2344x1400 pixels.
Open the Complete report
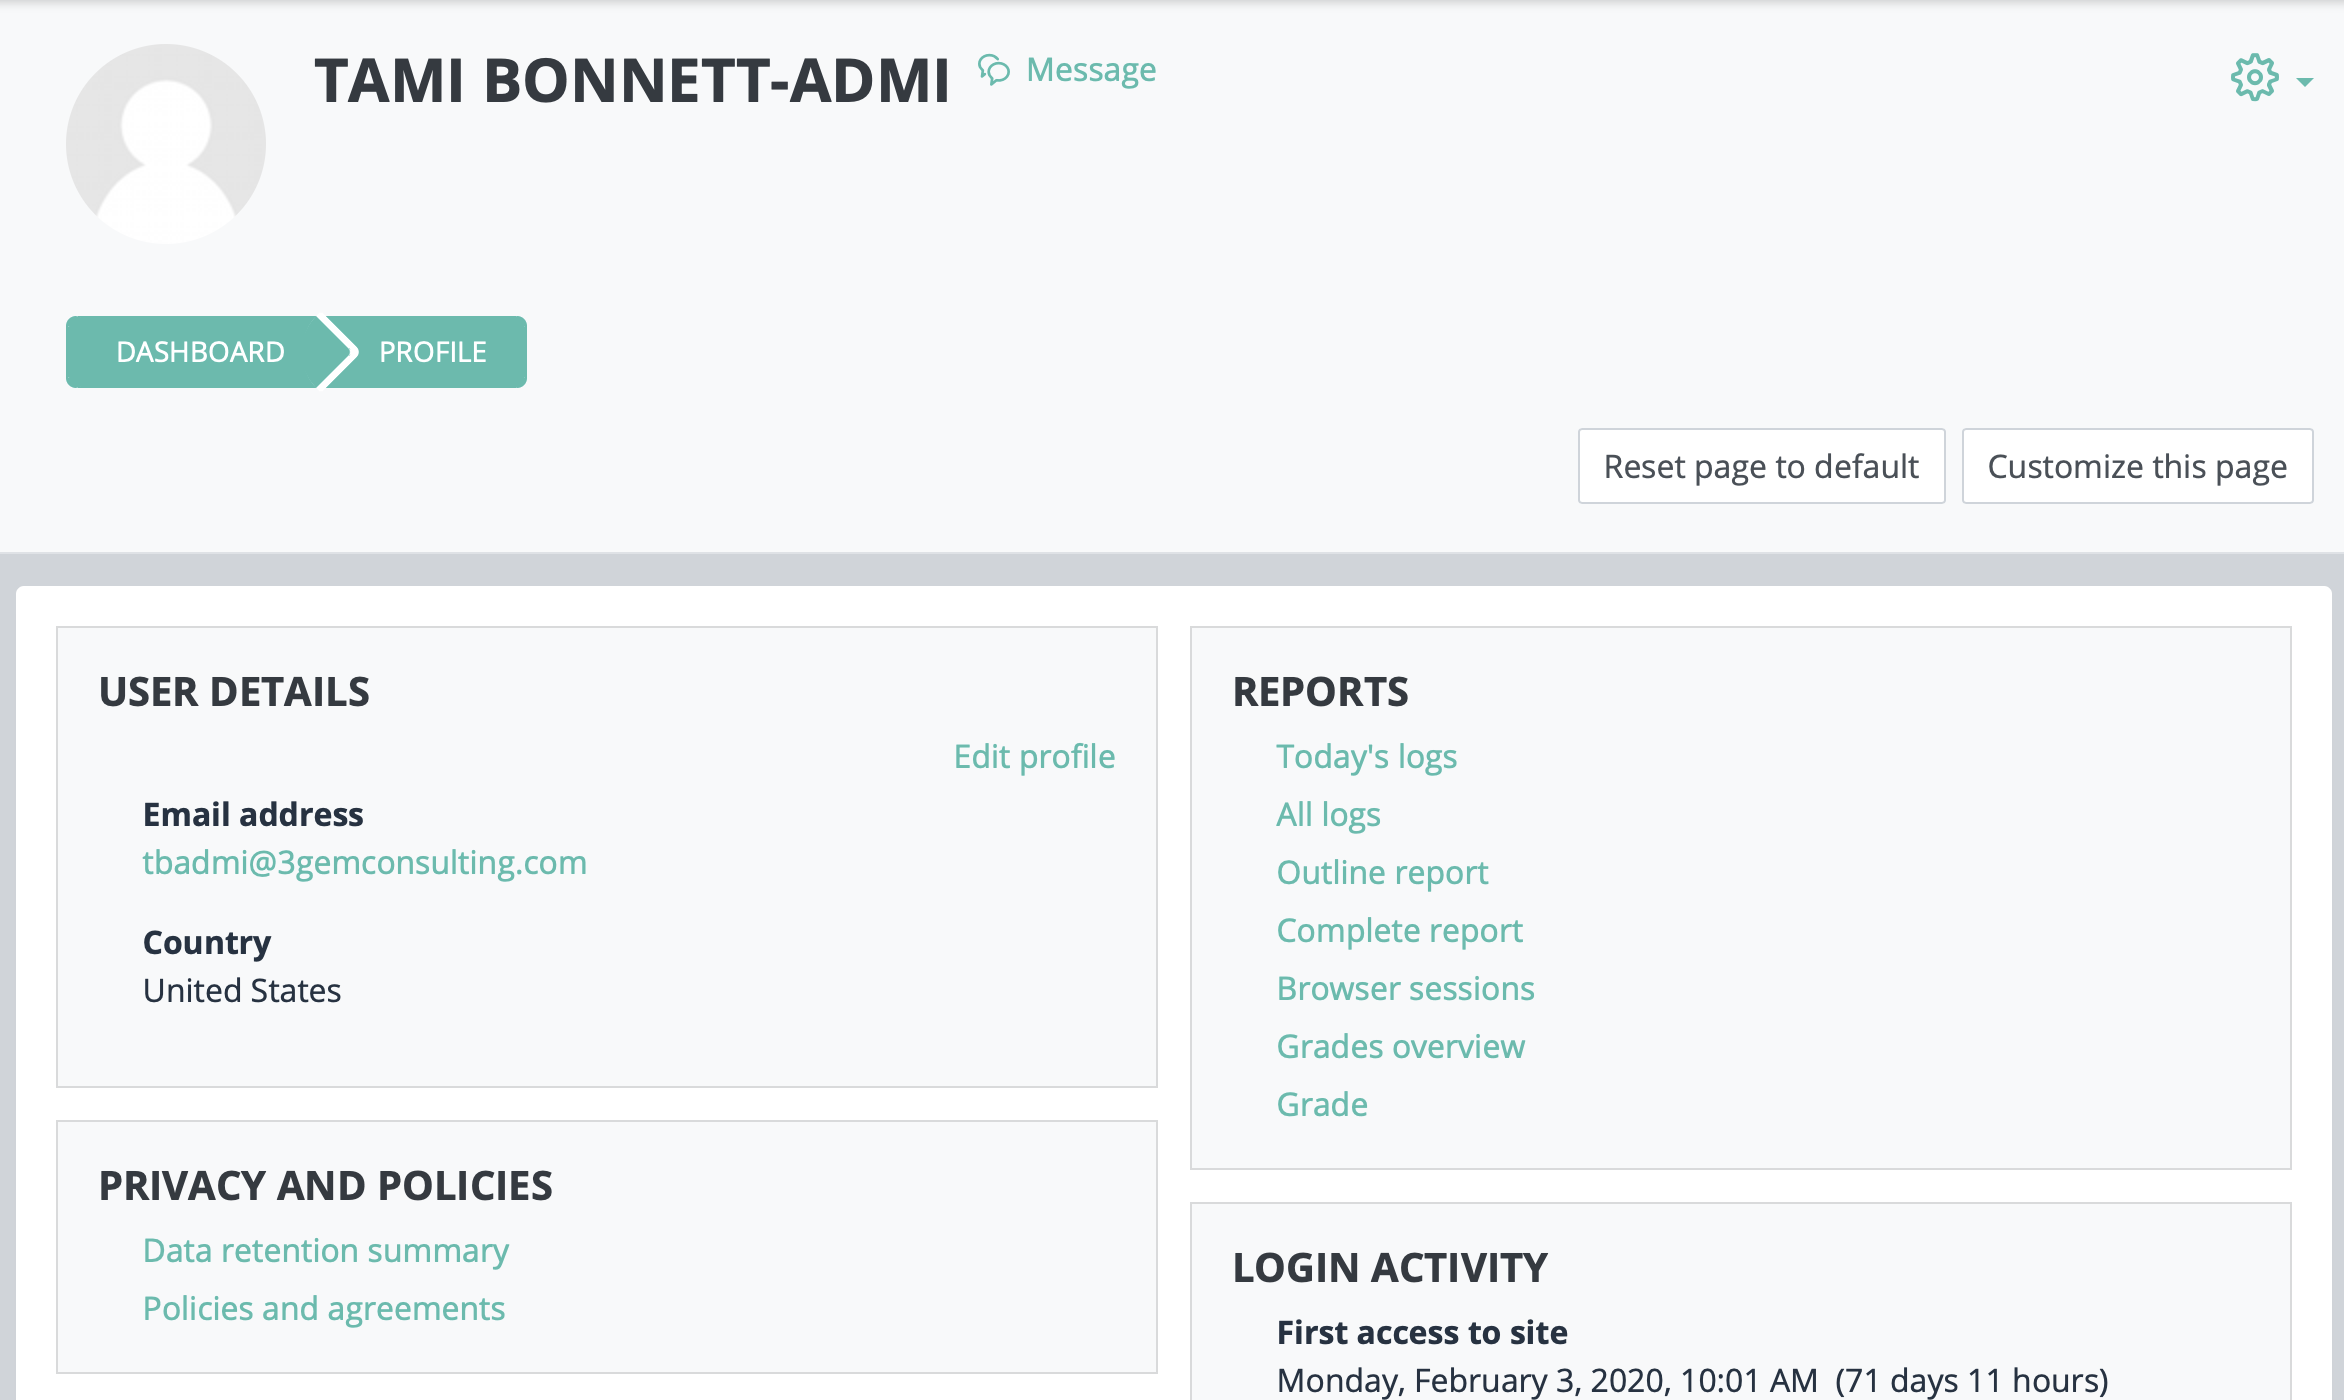pos(1399,930)
